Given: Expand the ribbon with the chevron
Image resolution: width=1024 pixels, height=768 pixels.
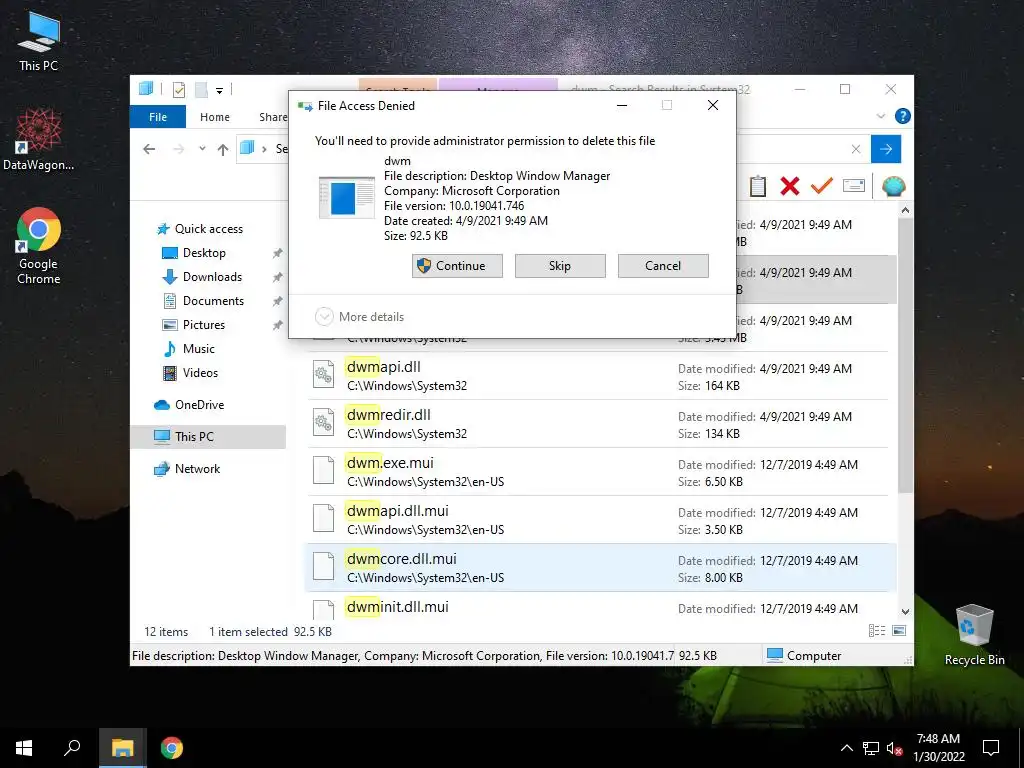Looking at the screenshot, I should tap(881, 116).
